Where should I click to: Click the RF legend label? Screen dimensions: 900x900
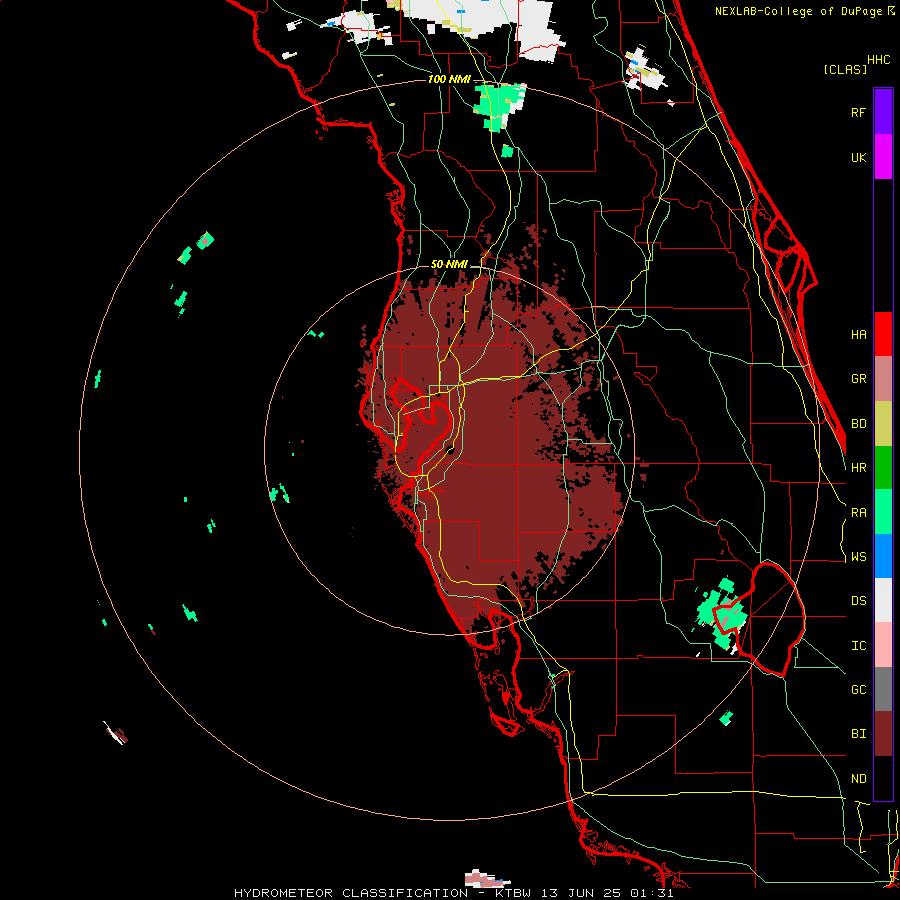pyautogui.click(x=858, y=112)
